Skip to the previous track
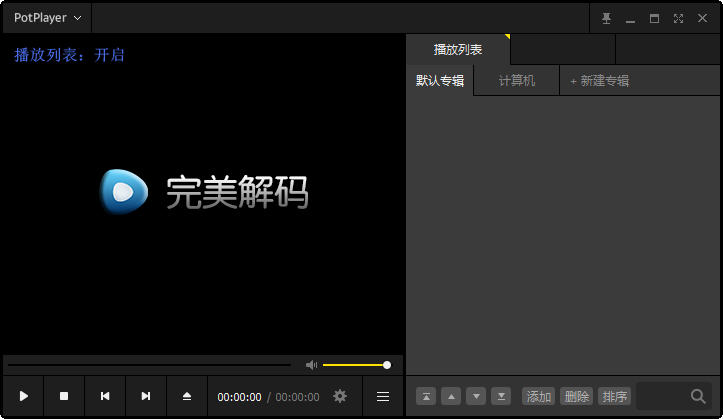 click(x=105, y=396)
